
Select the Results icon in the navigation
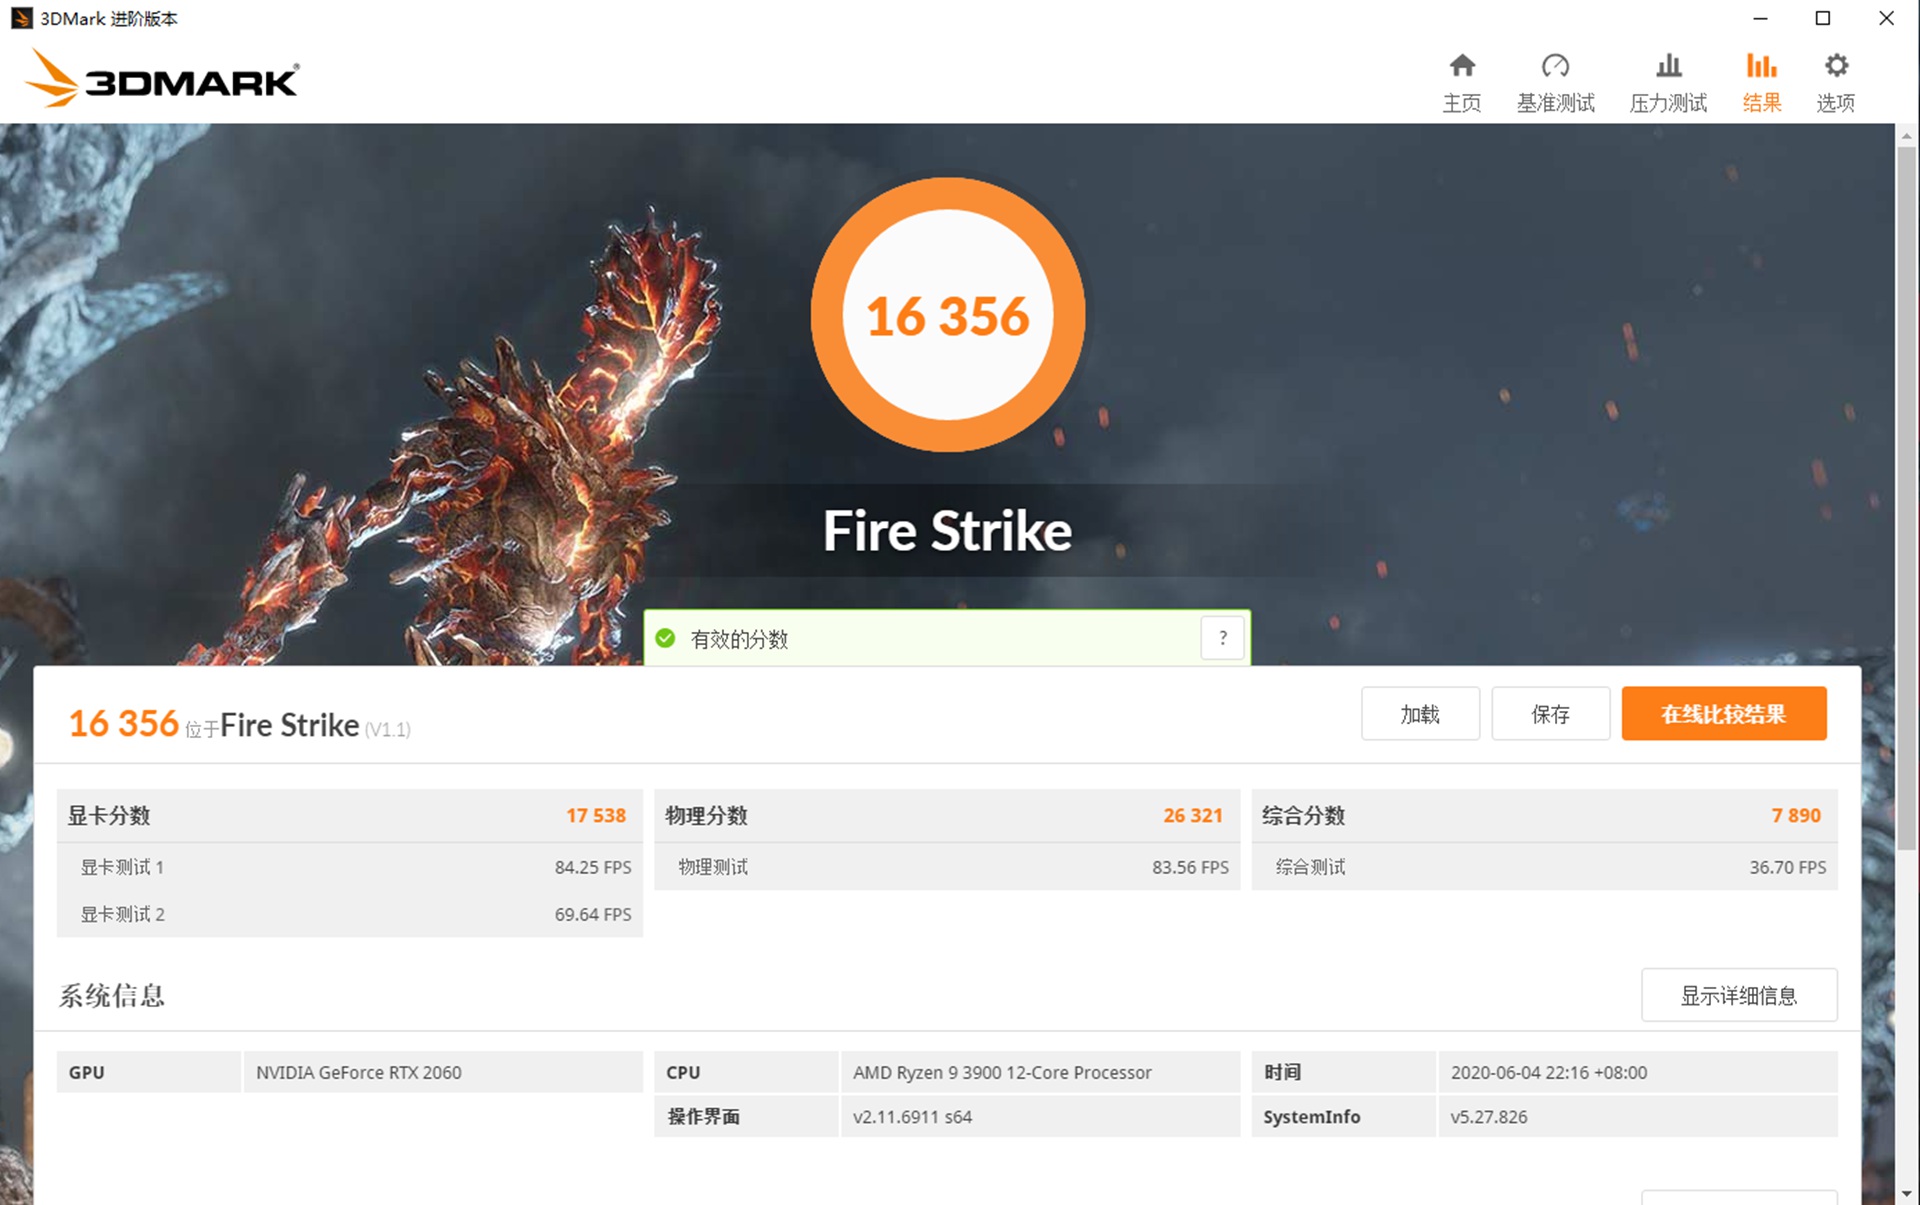[x=1761, y=80]
